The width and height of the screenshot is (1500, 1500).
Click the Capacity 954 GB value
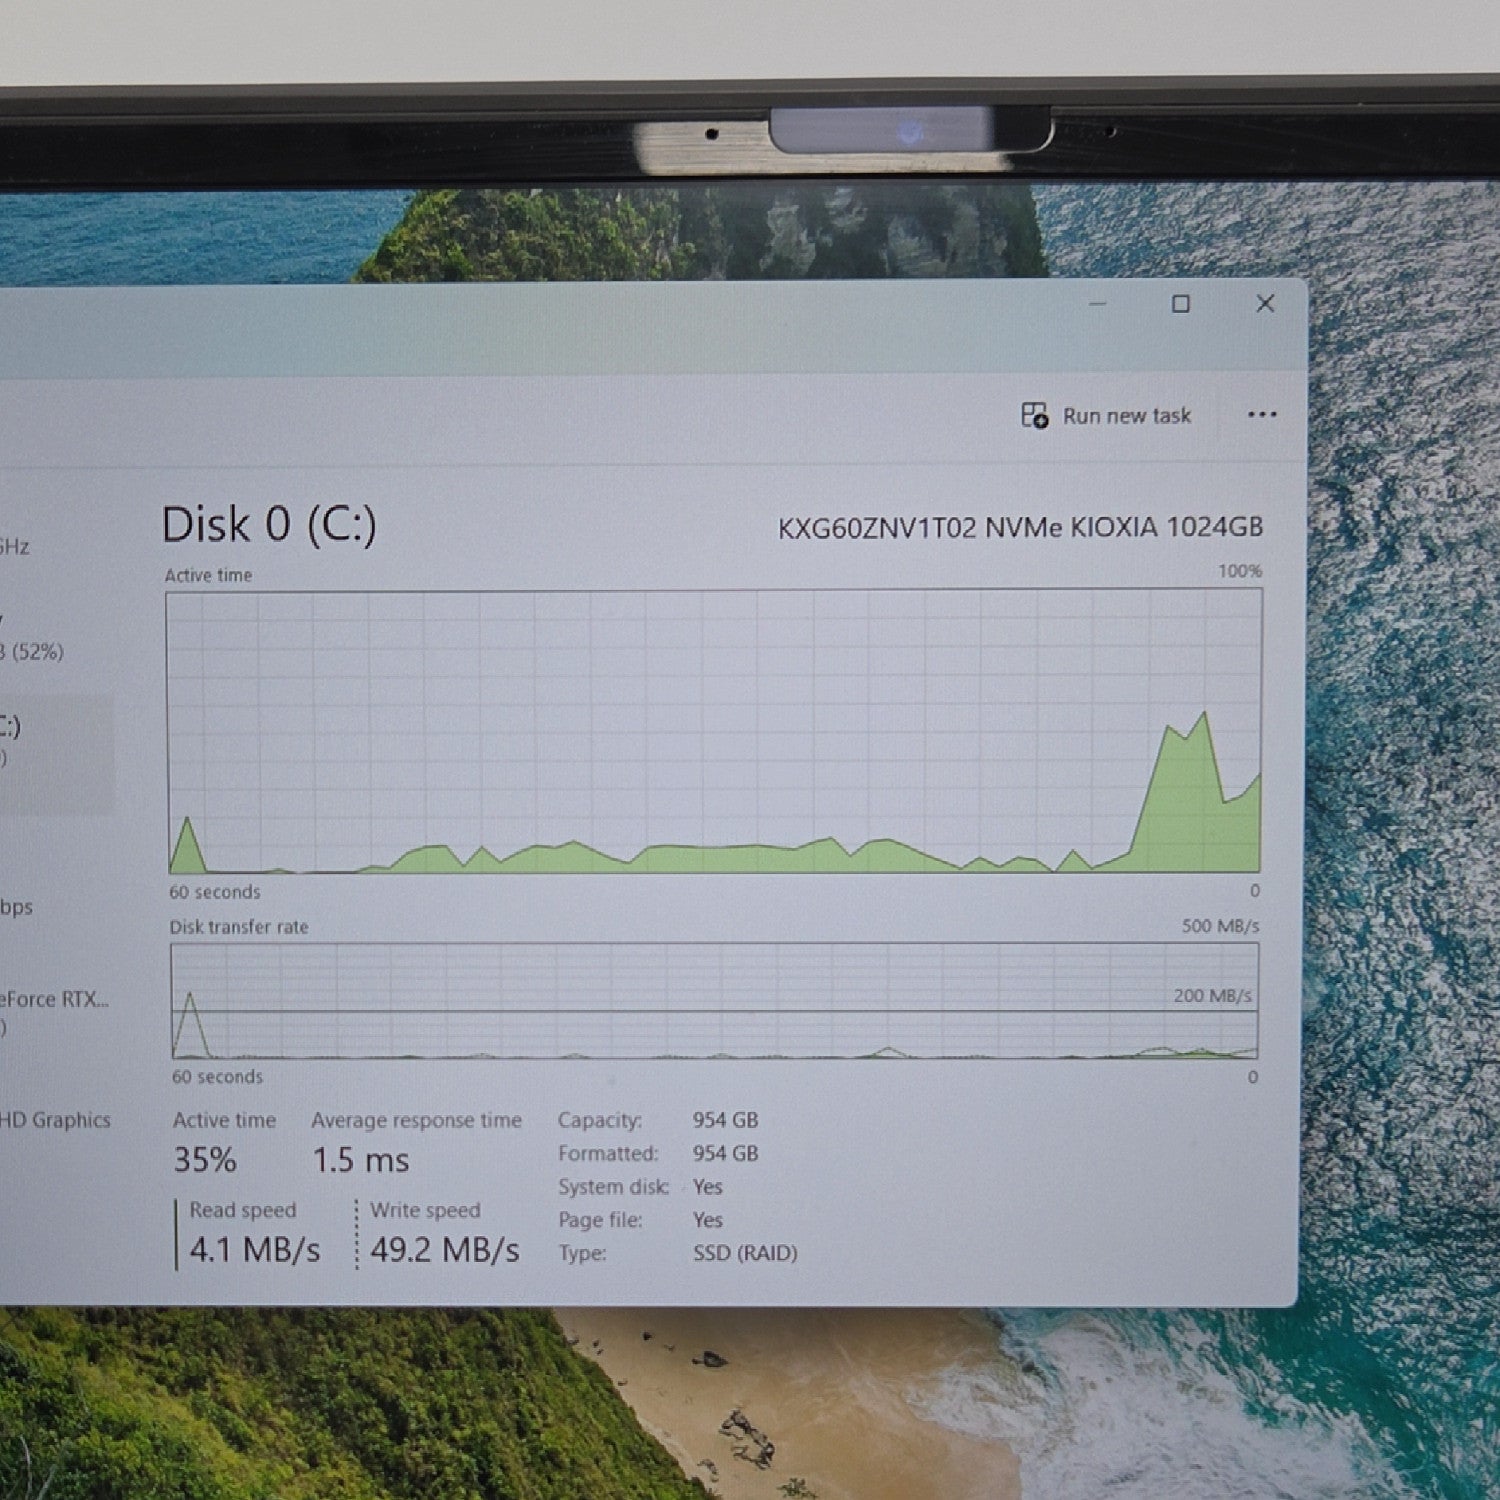click(x=725, y=1120)
